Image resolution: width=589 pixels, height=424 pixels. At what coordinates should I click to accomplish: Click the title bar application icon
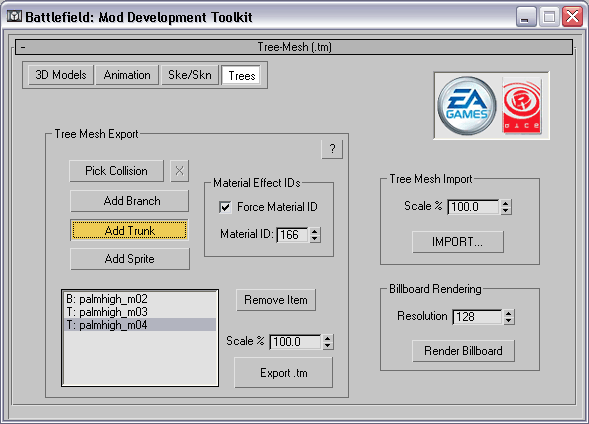click(x=14, y=17)
